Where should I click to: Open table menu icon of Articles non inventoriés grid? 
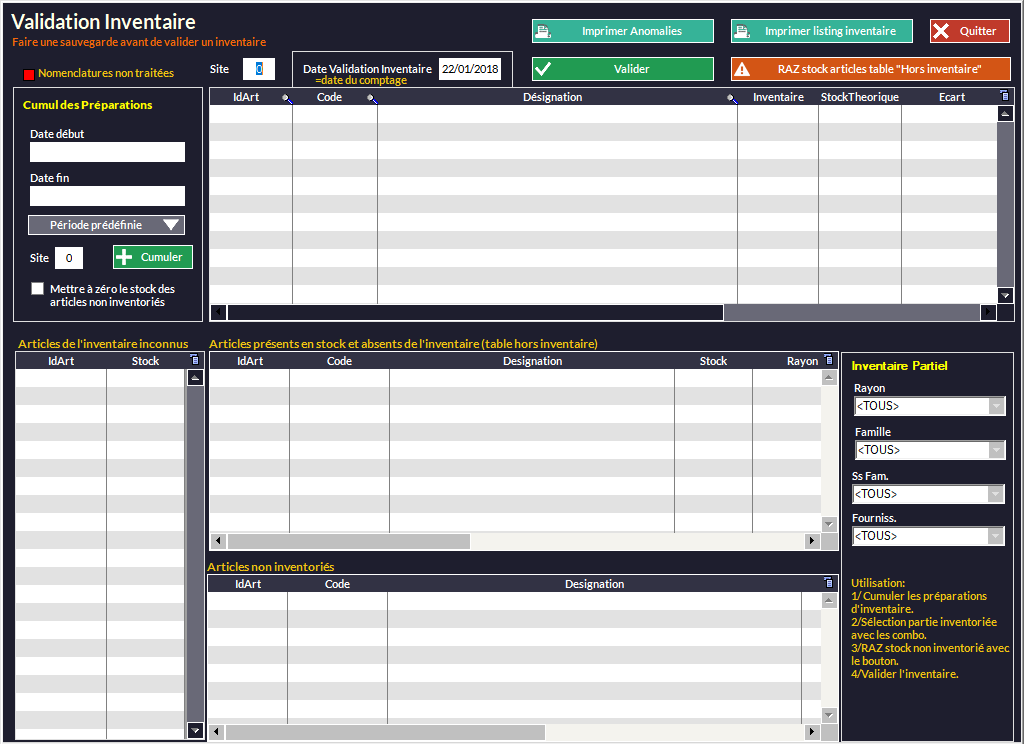828,583
